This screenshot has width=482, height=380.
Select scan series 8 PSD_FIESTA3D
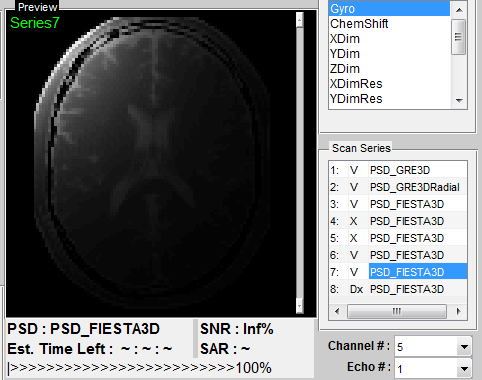coord(398,289)
